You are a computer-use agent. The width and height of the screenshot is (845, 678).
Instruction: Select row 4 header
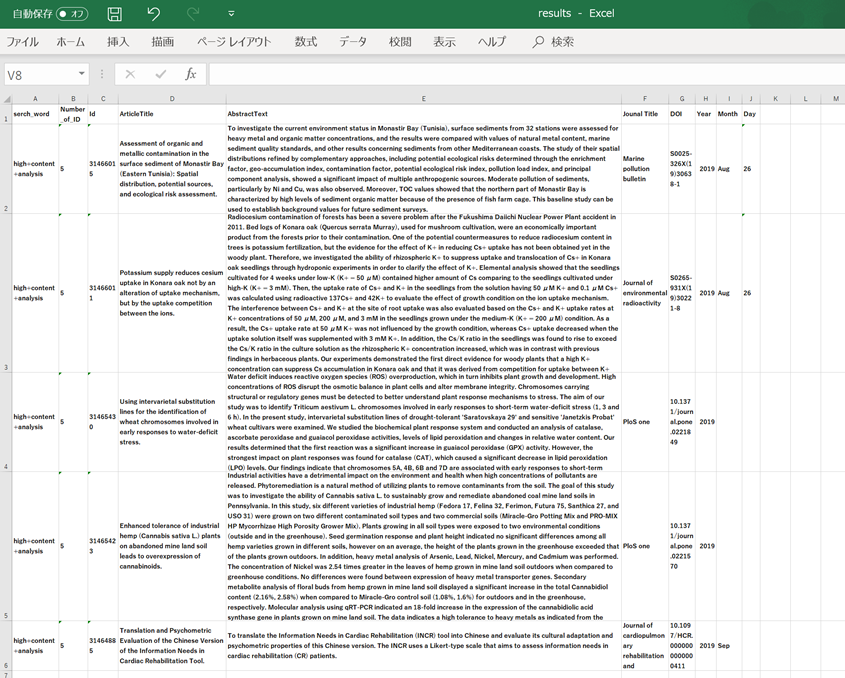point(6,422)
